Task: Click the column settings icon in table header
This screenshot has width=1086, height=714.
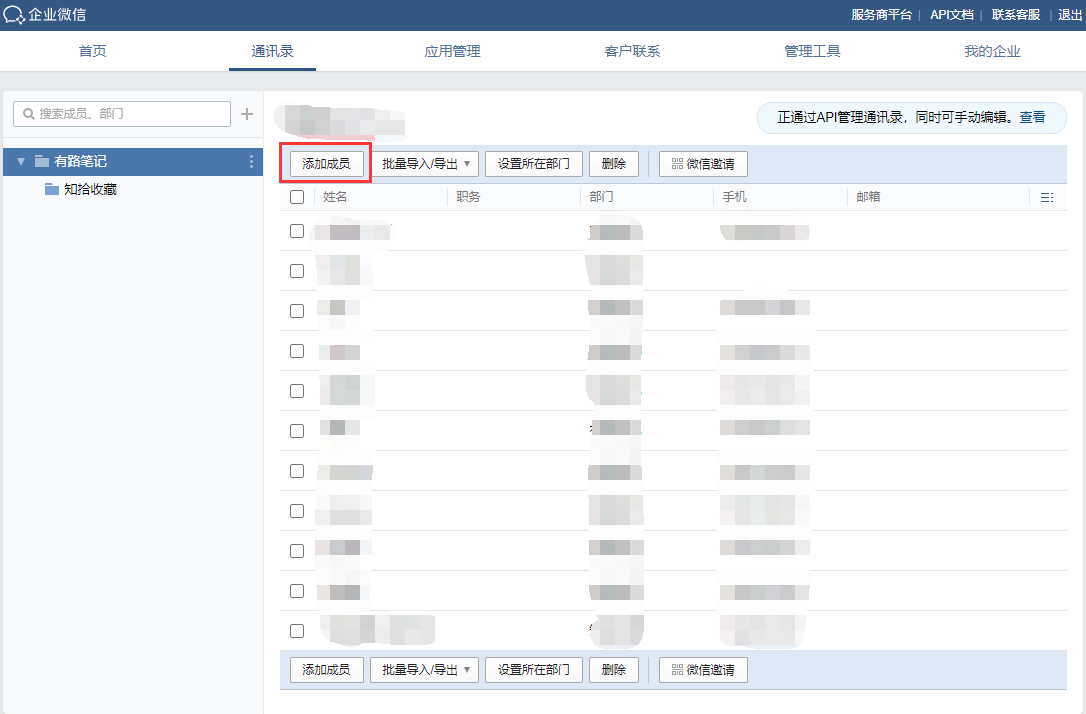Action: pyautogui.click(x=1046, y=198)
